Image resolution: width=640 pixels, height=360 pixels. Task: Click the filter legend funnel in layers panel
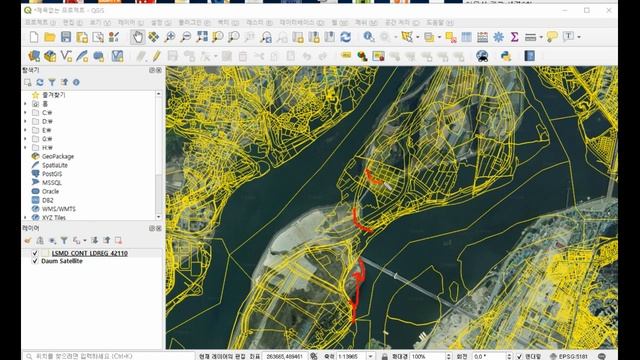click(64, 240)
